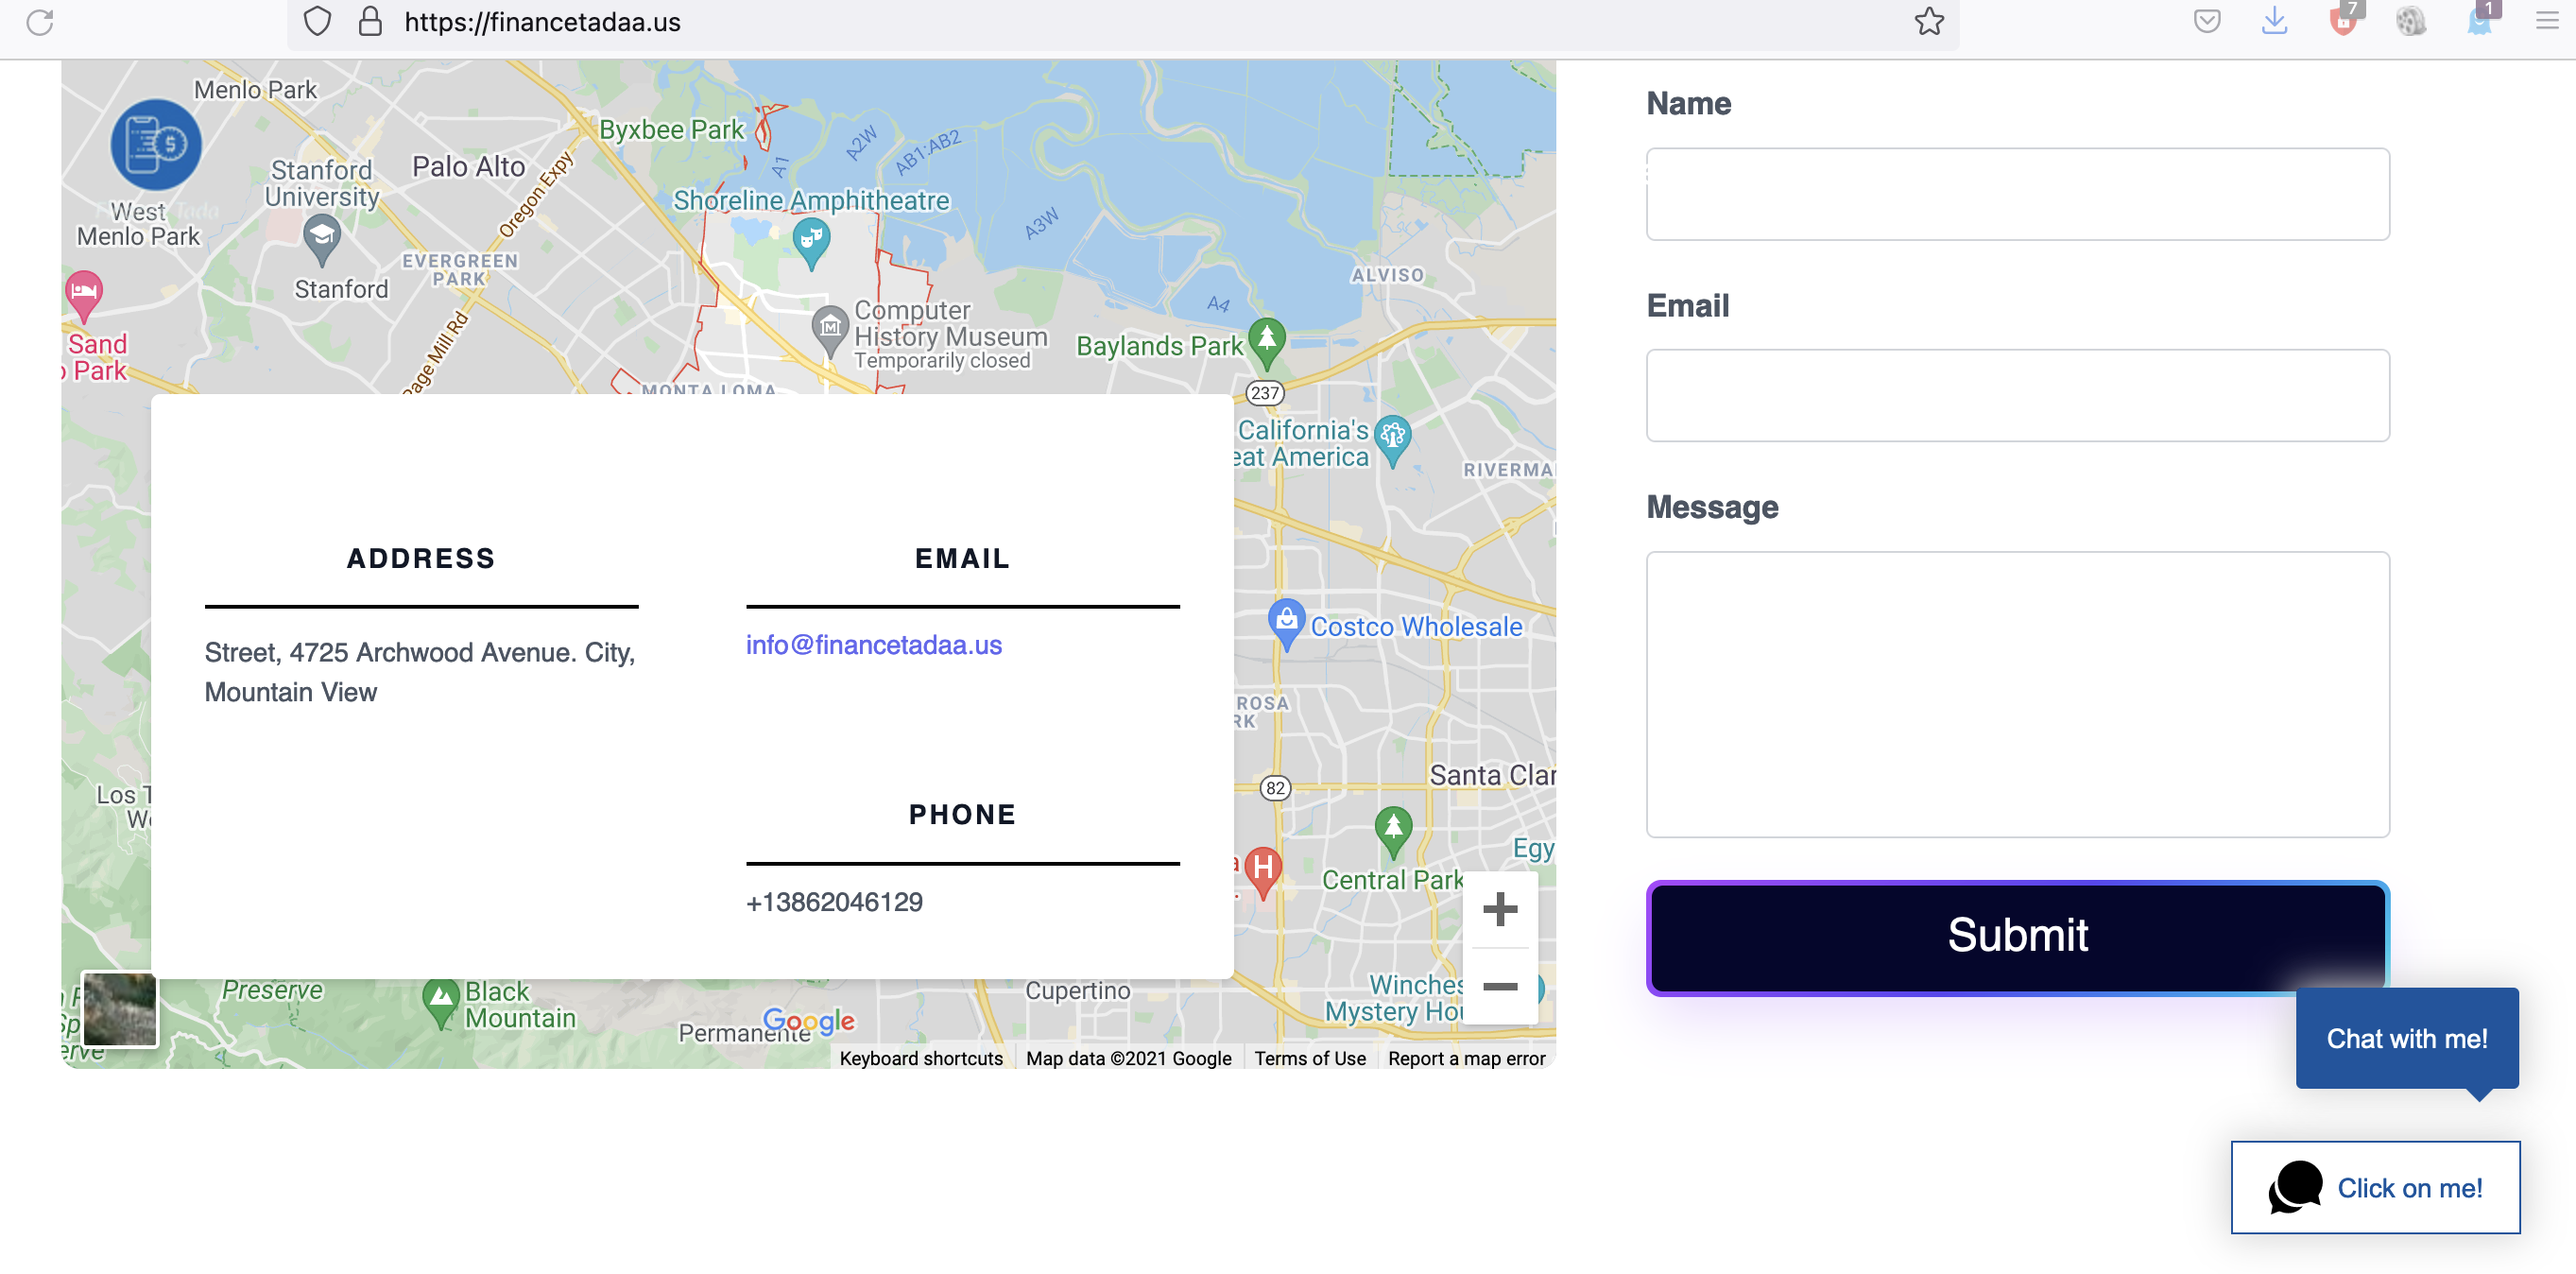Viewport: 2576px width, 1274px height.
Task: Open the downloads arrow icon
Action: click(2274, 21)
